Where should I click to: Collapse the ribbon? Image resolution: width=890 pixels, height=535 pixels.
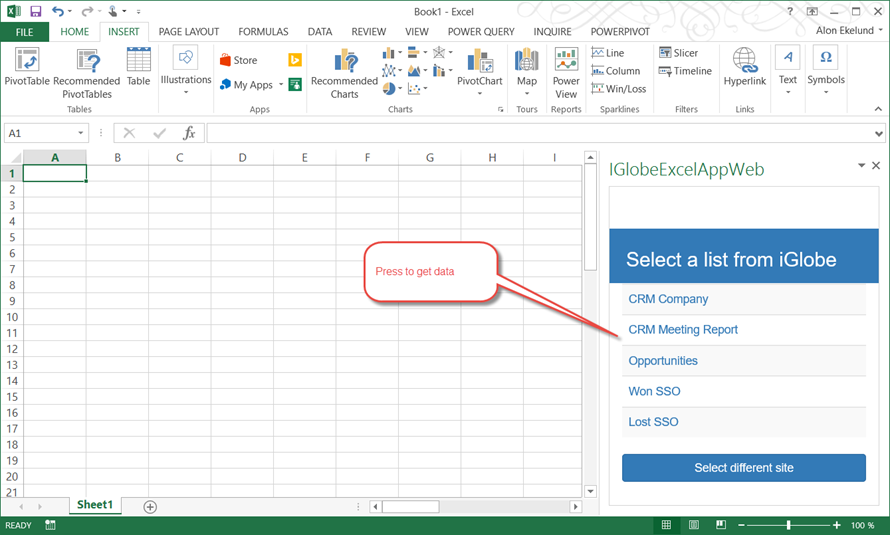pos(878,109)
